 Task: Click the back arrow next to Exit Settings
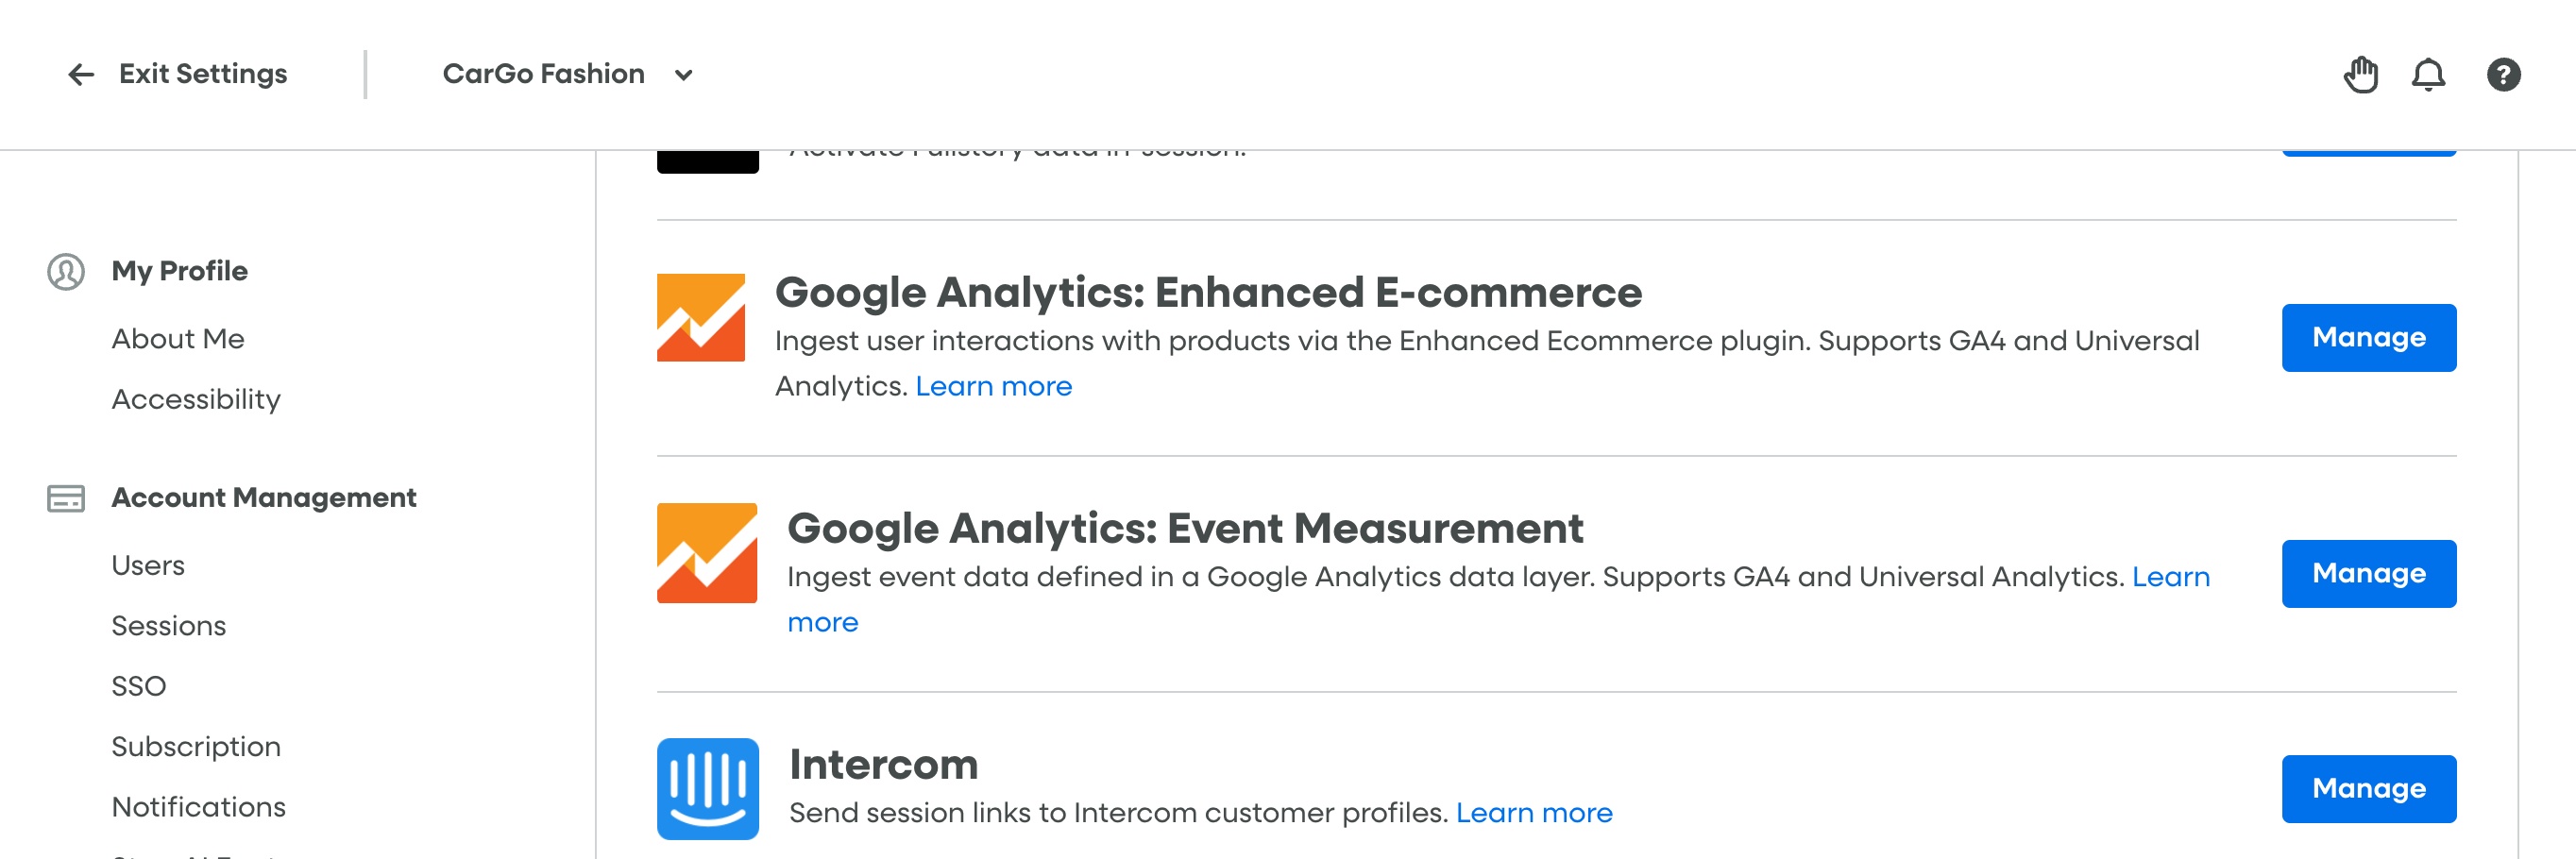[81, 74]
